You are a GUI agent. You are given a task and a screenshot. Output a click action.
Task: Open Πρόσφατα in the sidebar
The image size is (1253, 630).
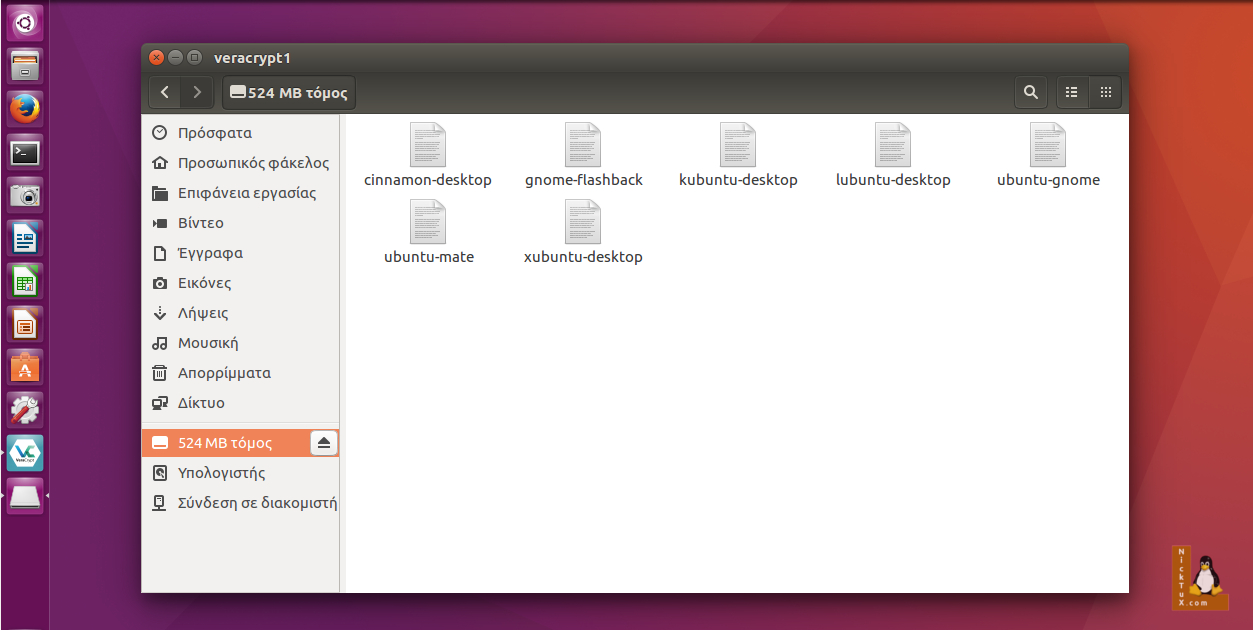[x=214, y=133]
